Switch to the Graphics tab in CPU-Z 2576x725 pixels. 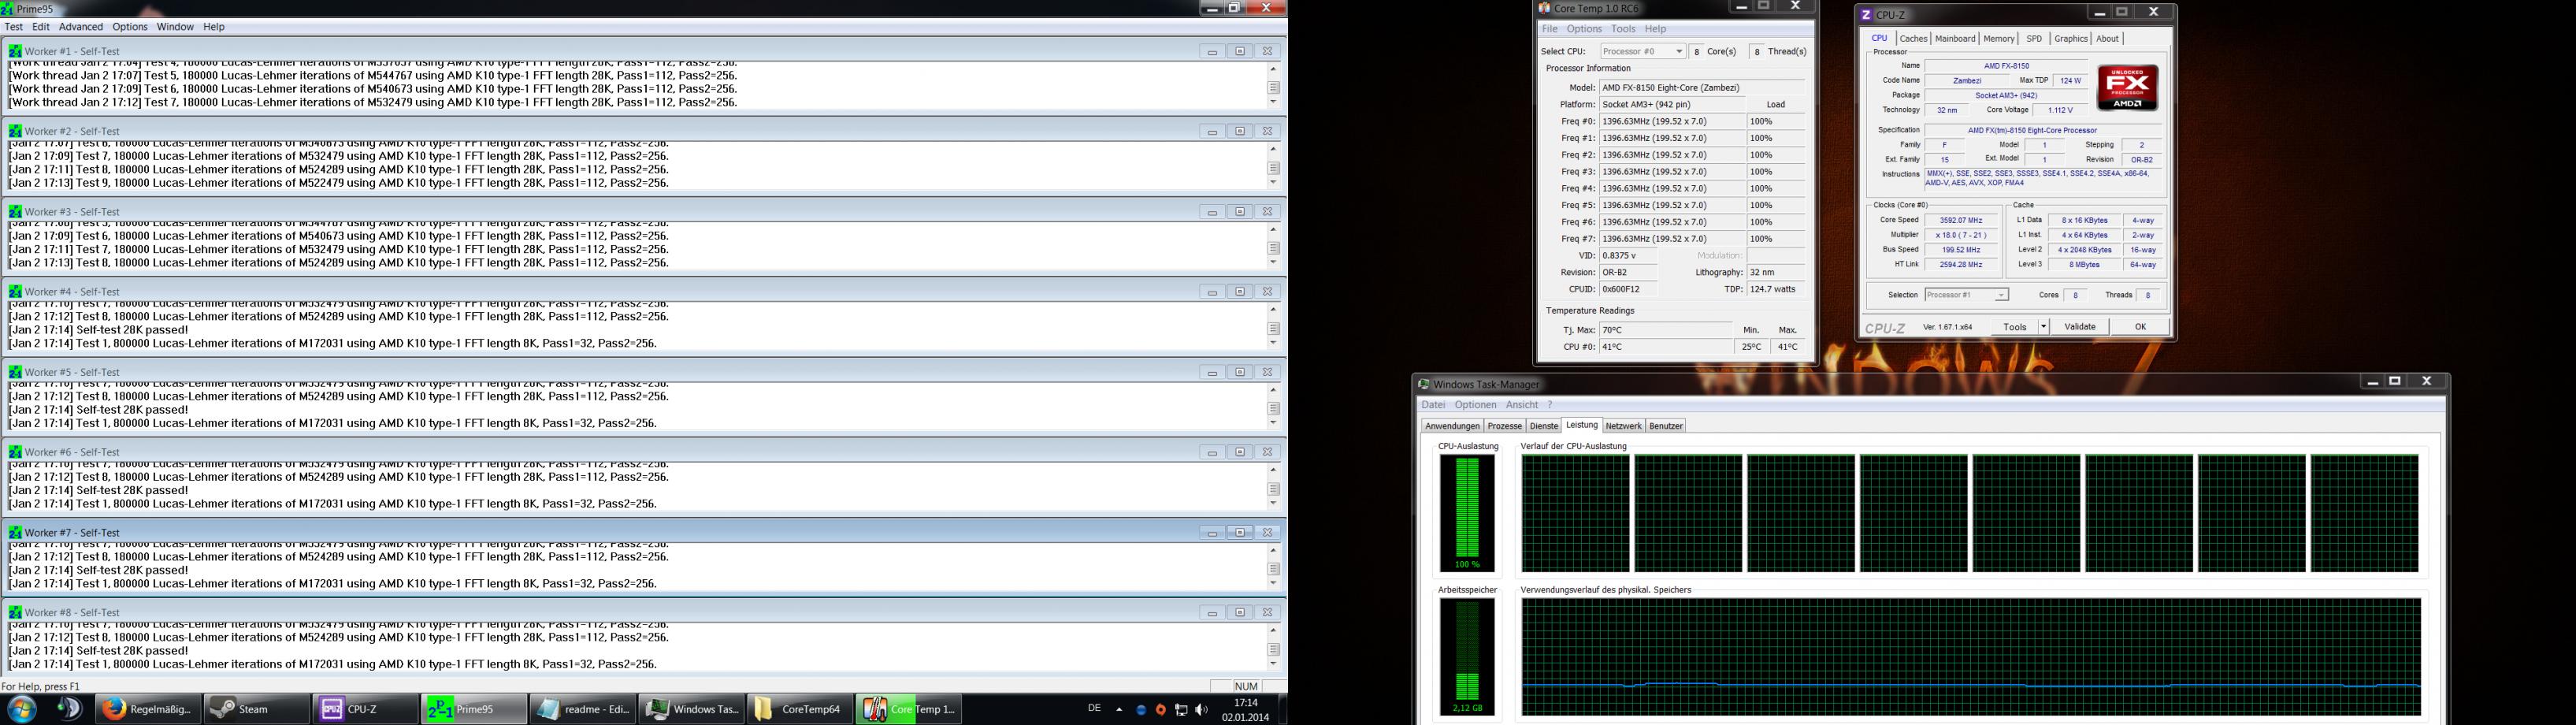pyautogui.click(x=2070, y=39)
